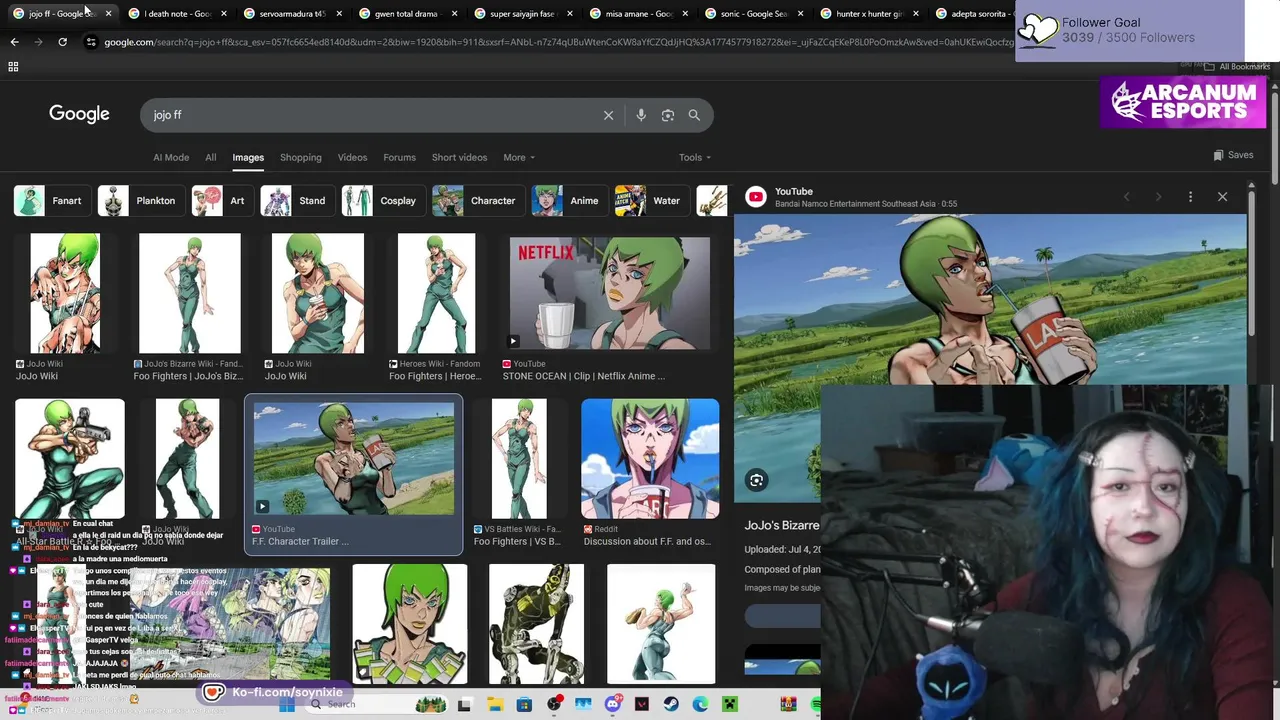Open the Heroes Wiki Foo Fighters thumbnail

(437, 293)
